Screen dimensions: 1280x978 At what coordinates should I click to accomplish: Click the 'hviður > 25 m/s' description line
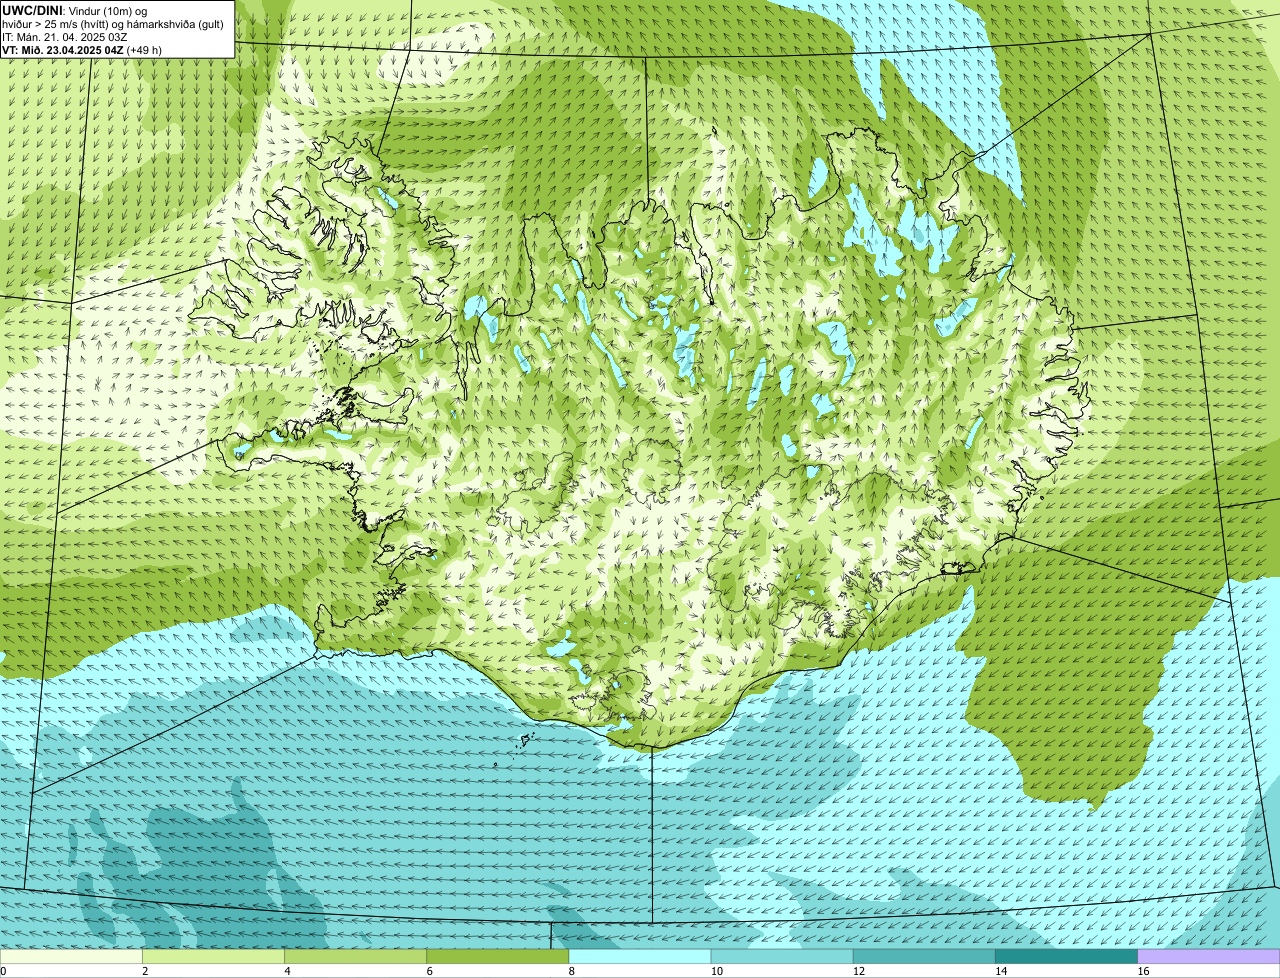(113, 23)
